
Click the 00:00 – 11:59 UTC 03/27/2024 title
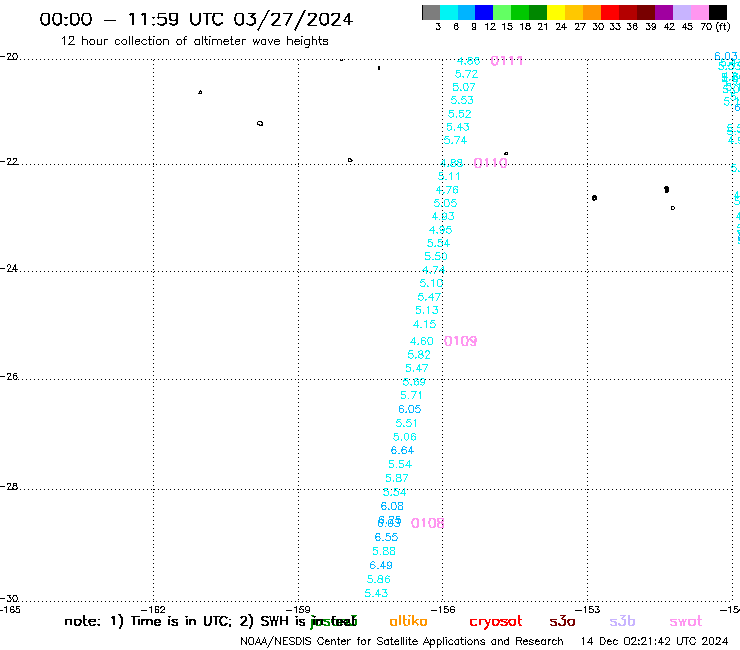pyautogui.click(x=196, y=19)
